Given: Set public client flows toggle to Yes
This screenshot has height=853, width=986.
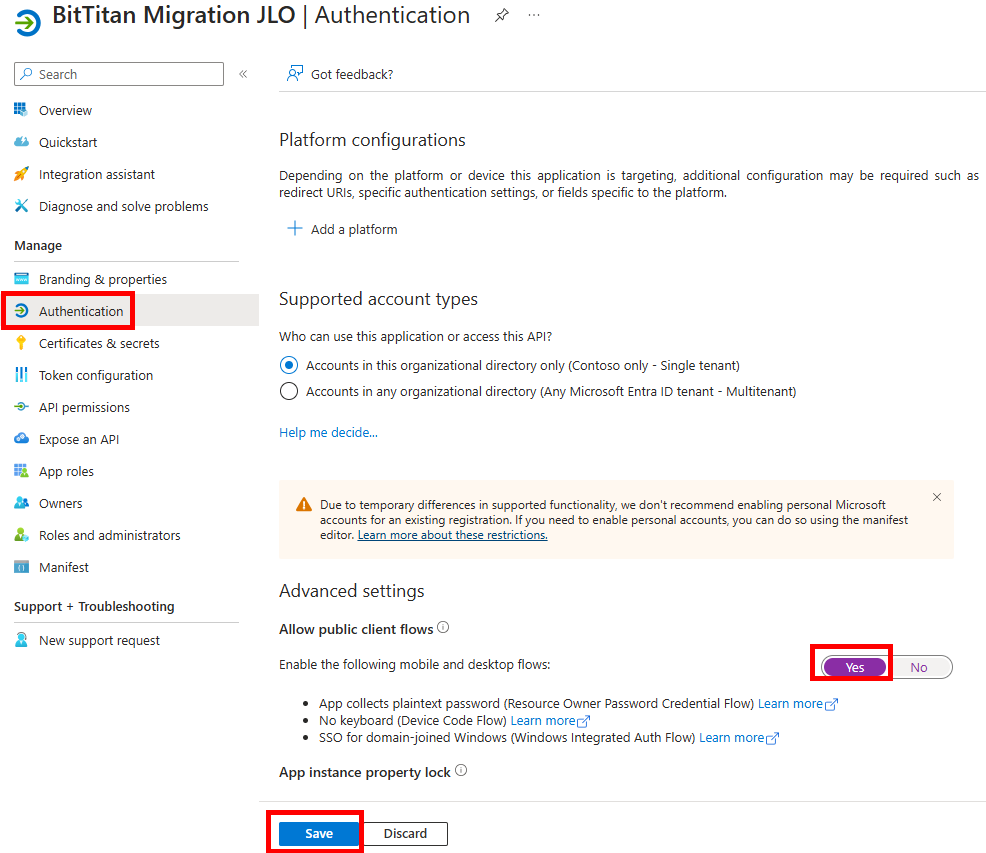Looking at the screenshot, I should click(855, 667).
